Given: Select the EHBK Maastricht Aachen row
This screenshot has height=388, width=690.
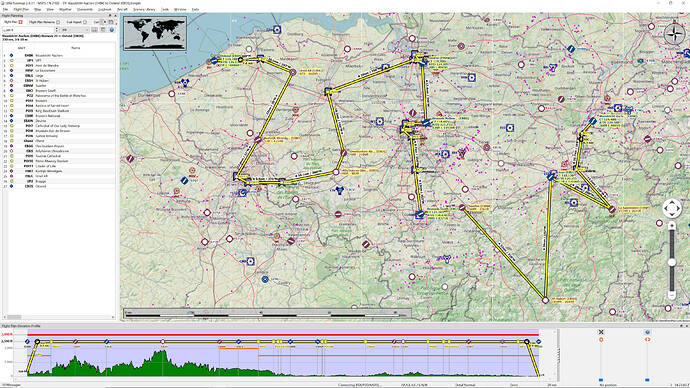Looking at the screenshot, I should point(59,55).
